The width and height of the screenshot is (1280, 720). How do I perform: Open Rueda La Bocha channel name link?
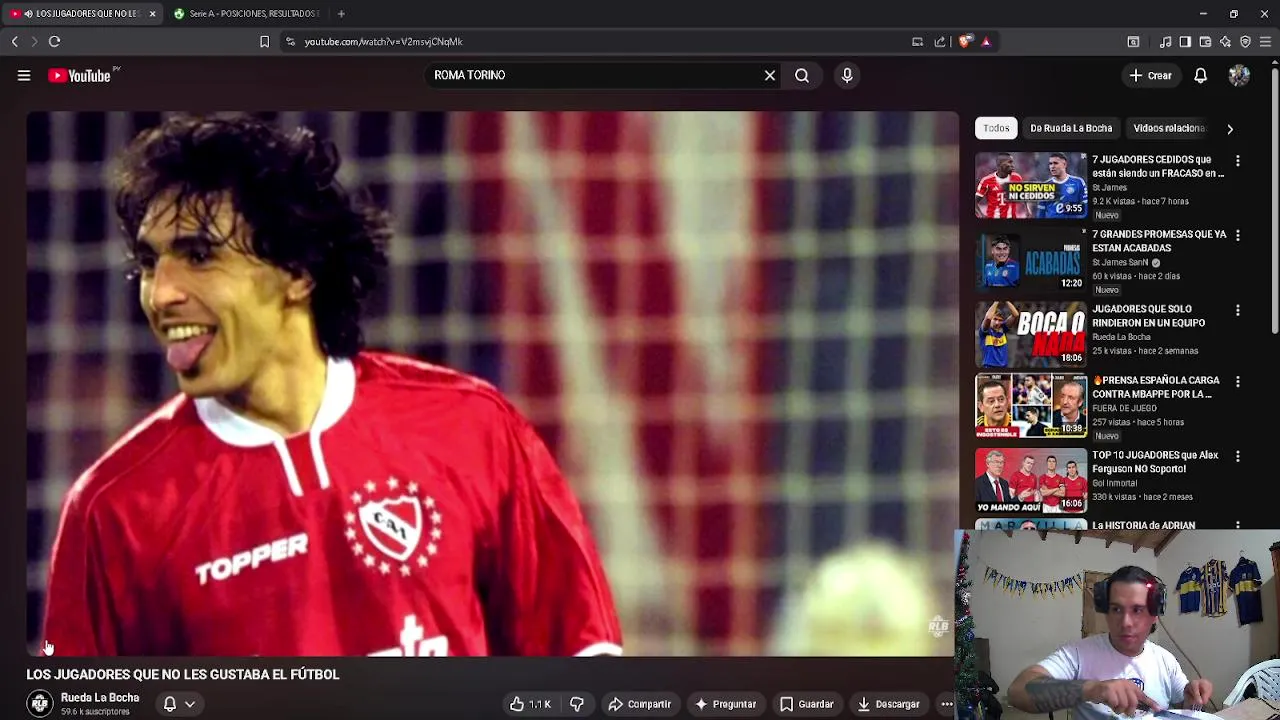pos(100,698)
